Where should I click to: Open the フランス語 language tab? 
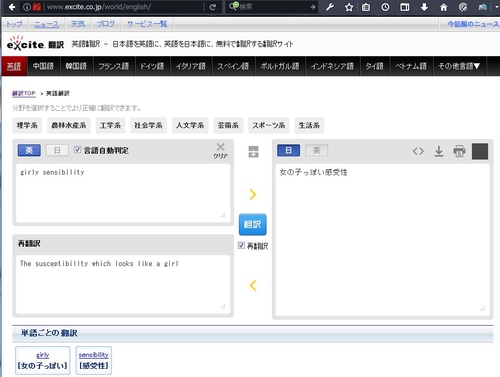[x=114, y=66]
